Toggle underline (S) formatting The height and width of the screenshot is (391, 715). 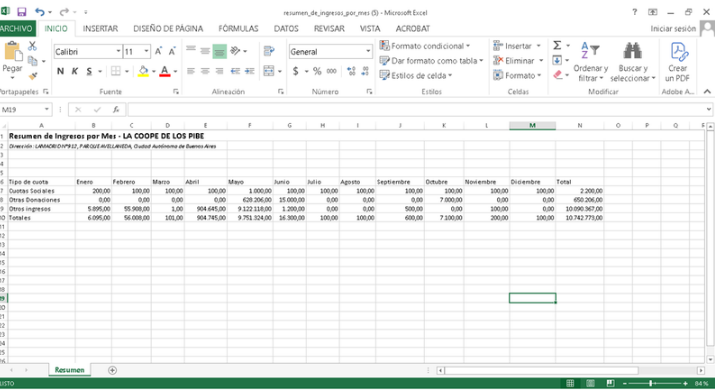pos(89,71)
